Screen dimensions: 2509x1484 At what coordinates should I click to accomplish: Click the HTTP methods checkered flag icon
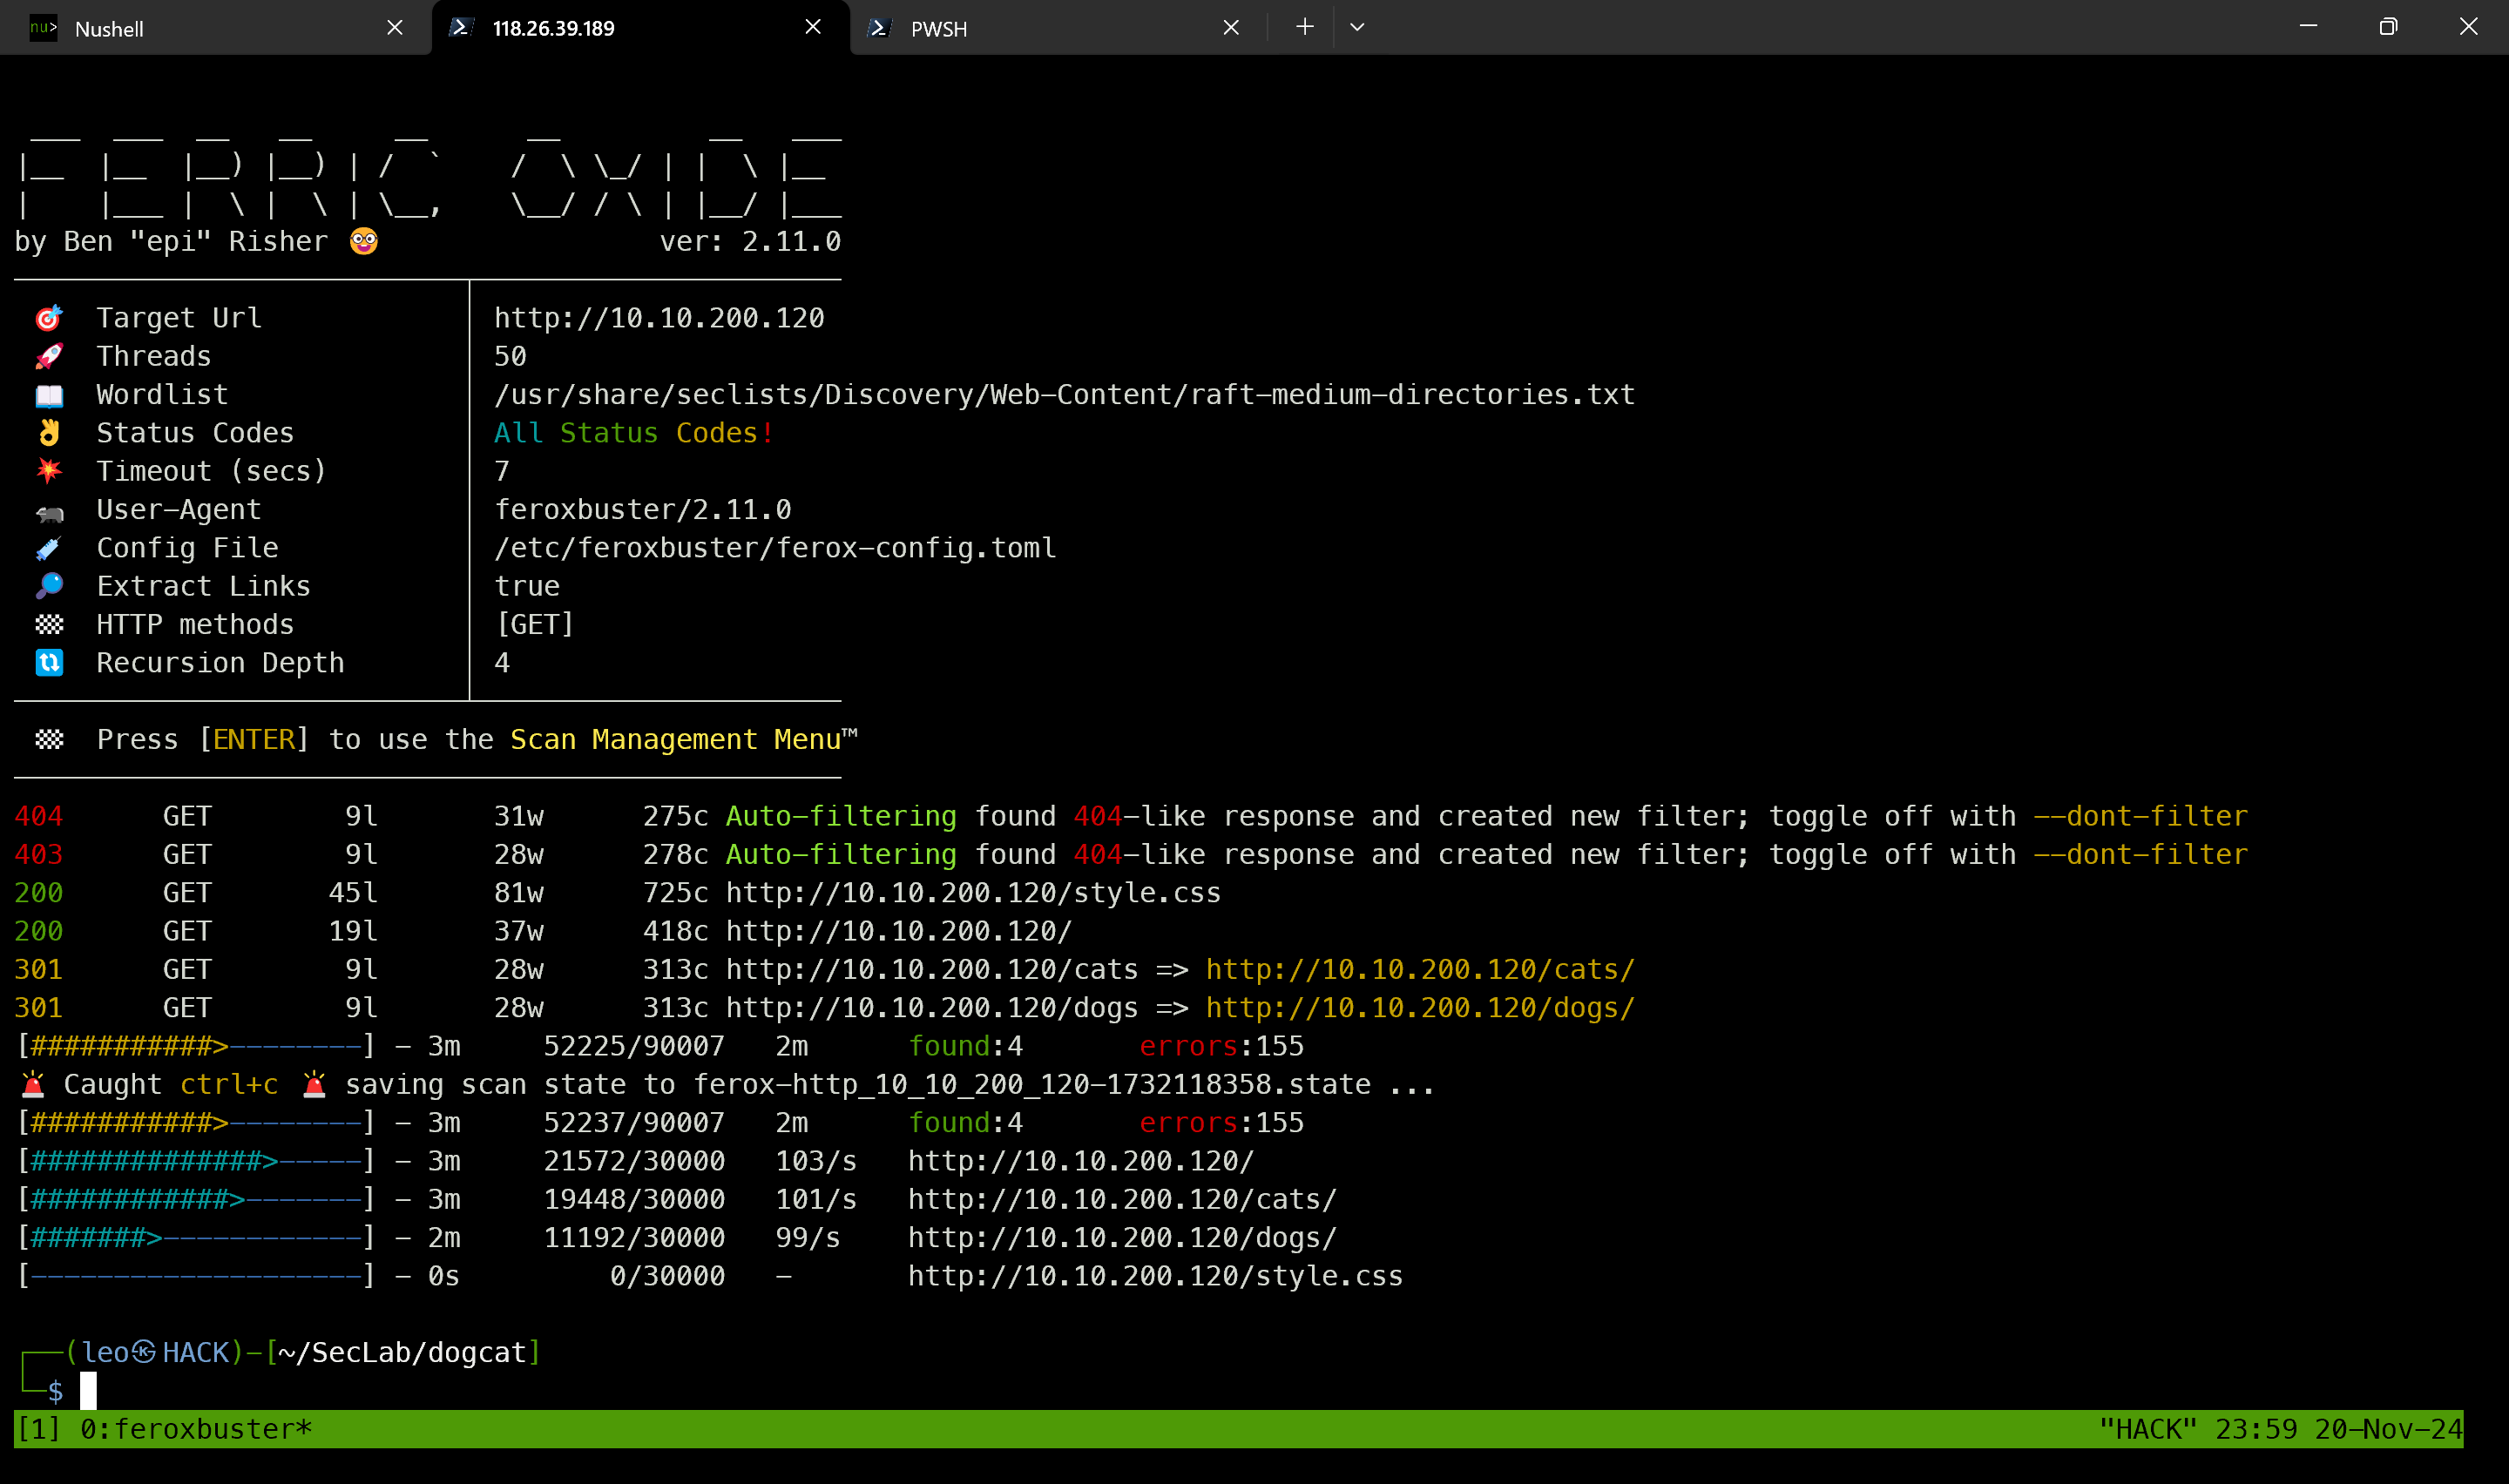point(49,625)
